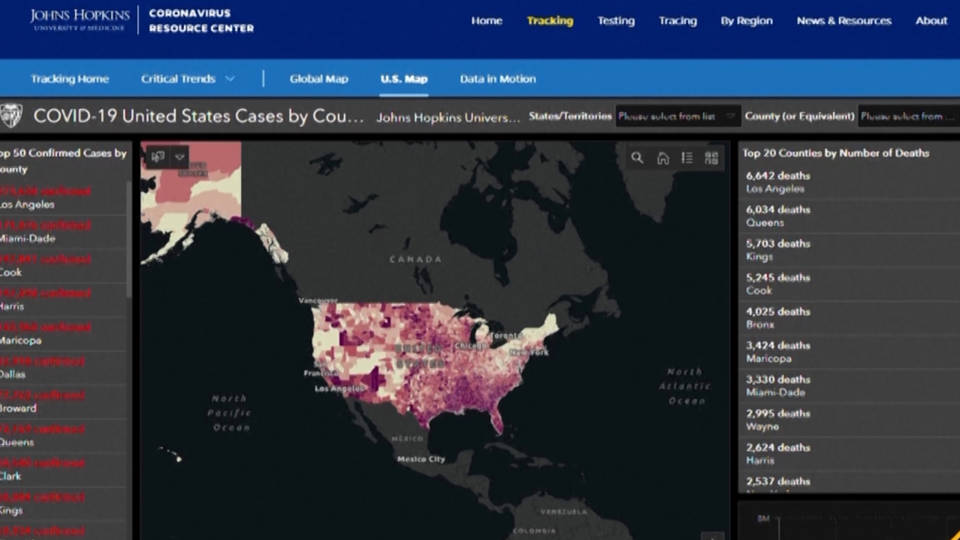Click the New York label on the map
The width and height of the screenshot is (960, 540).
[529, 353]
